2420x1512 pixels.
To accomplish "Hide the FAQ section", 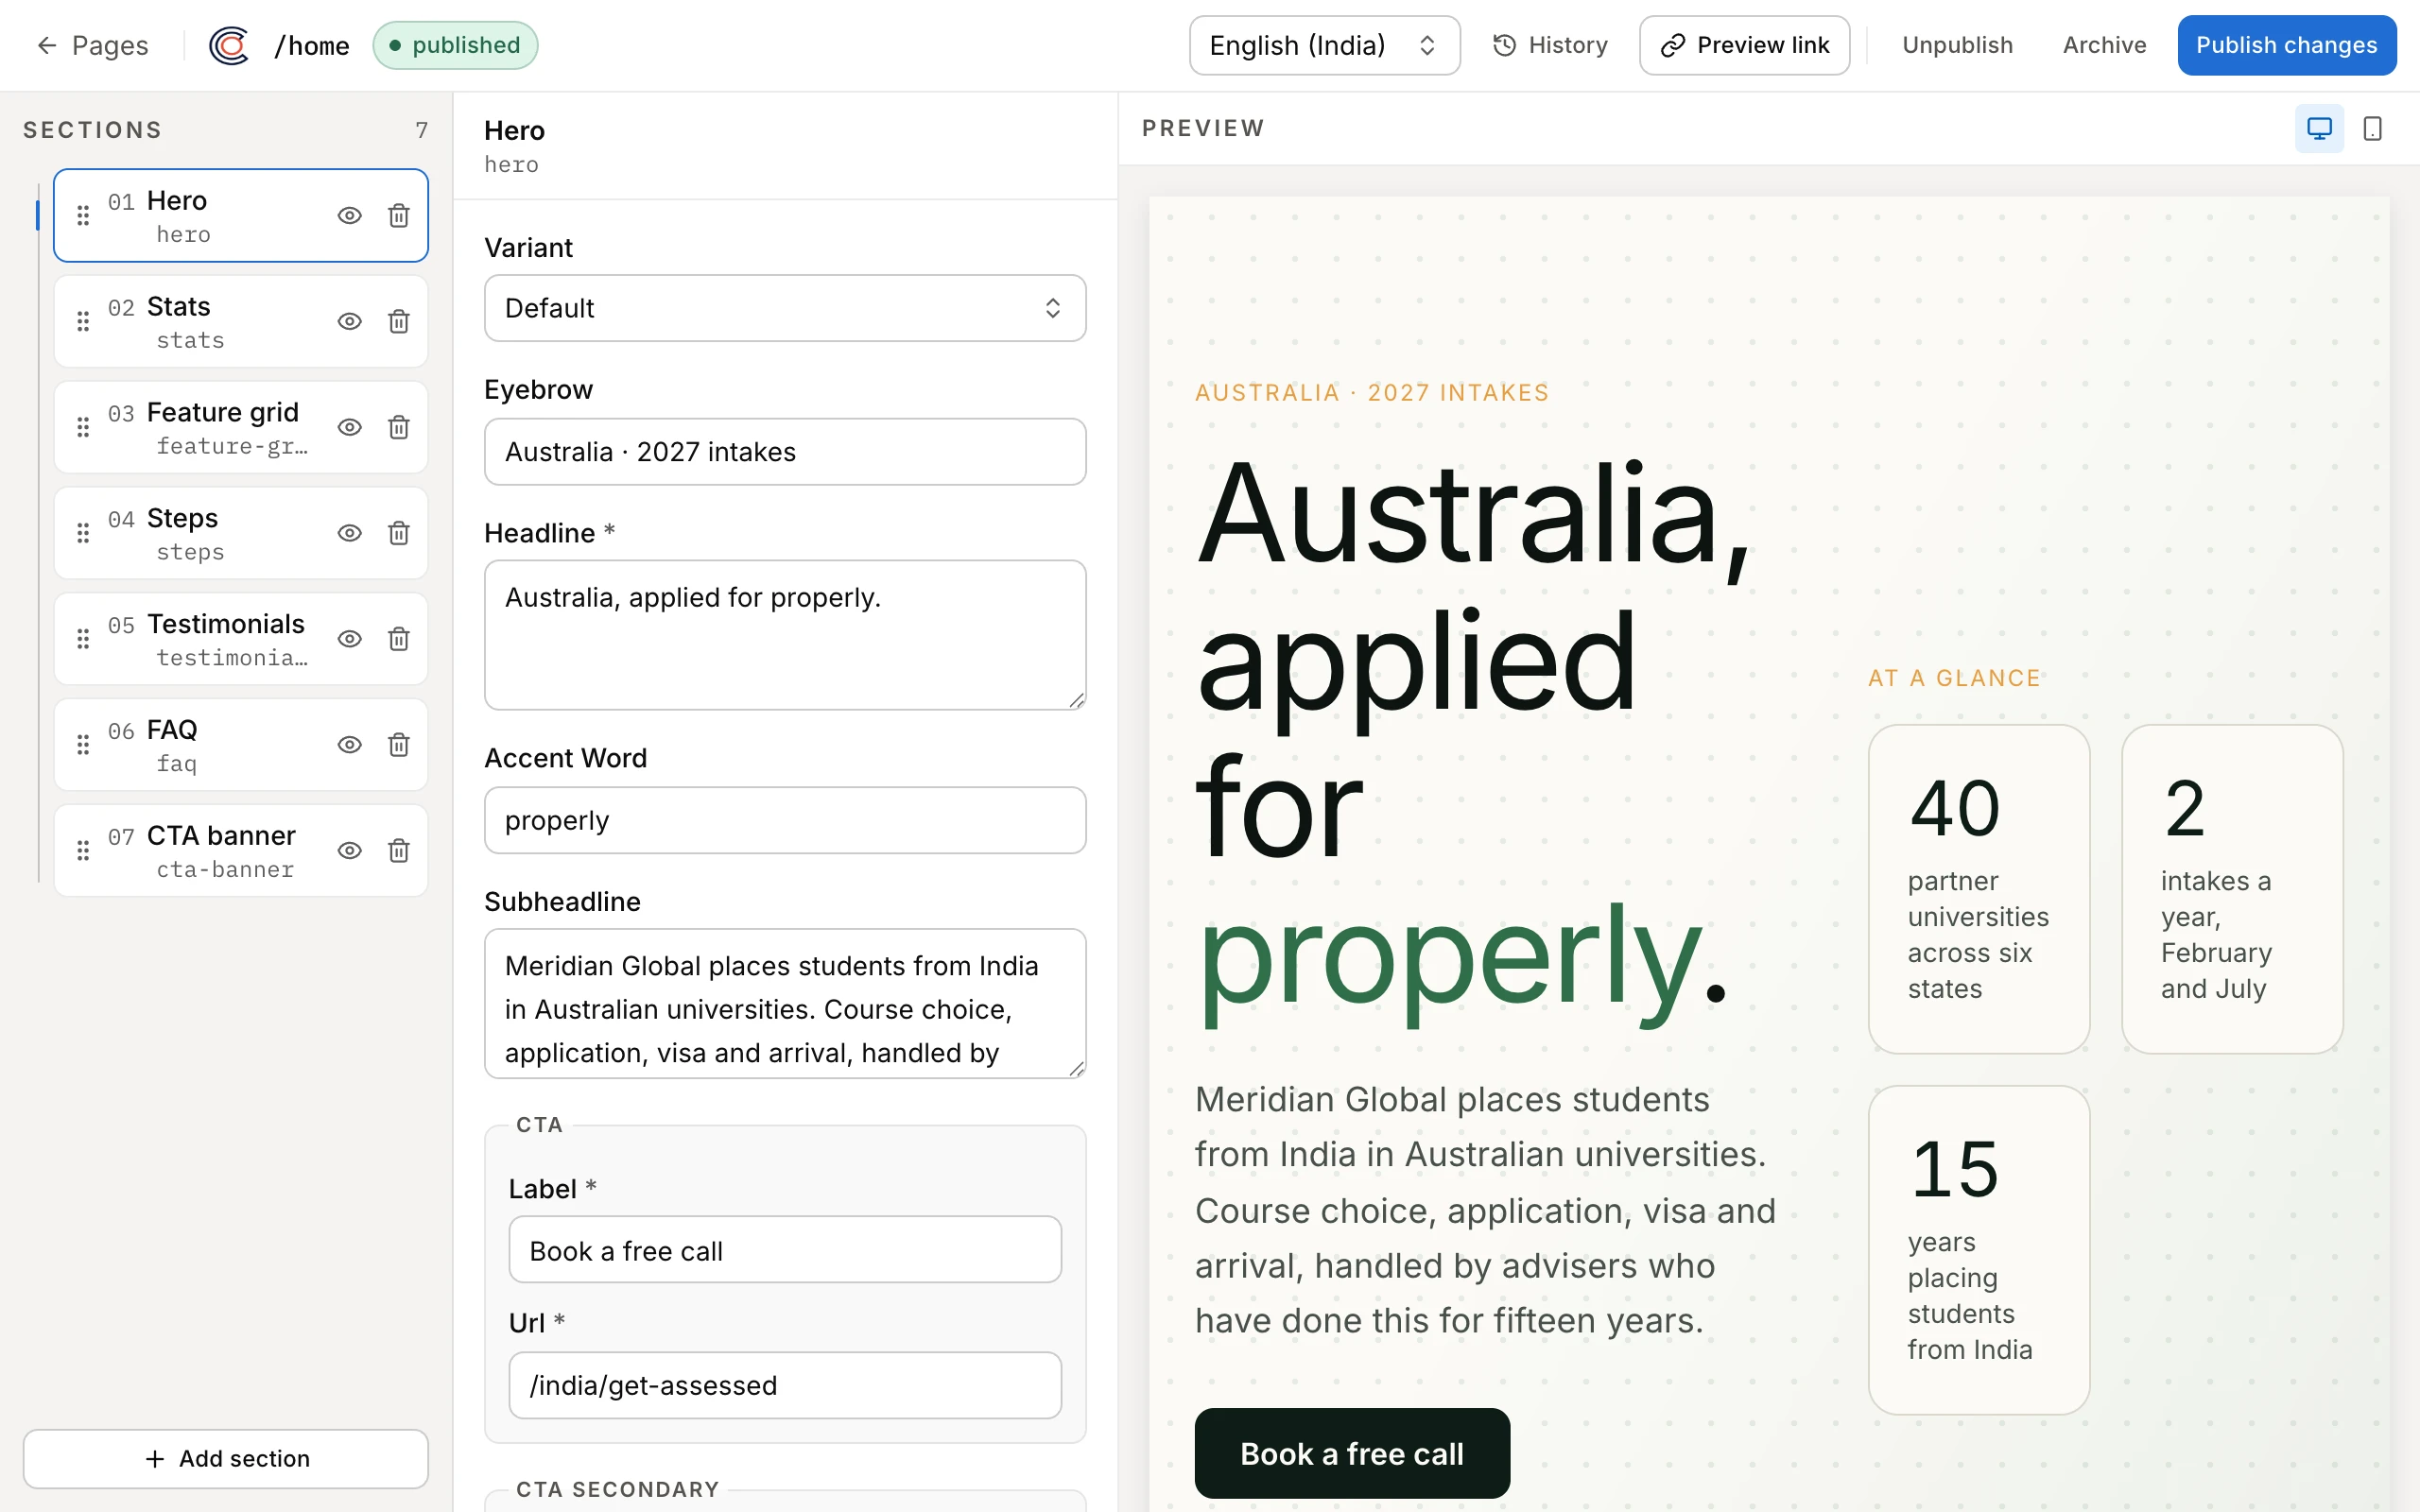I will [x=349, y=745].
